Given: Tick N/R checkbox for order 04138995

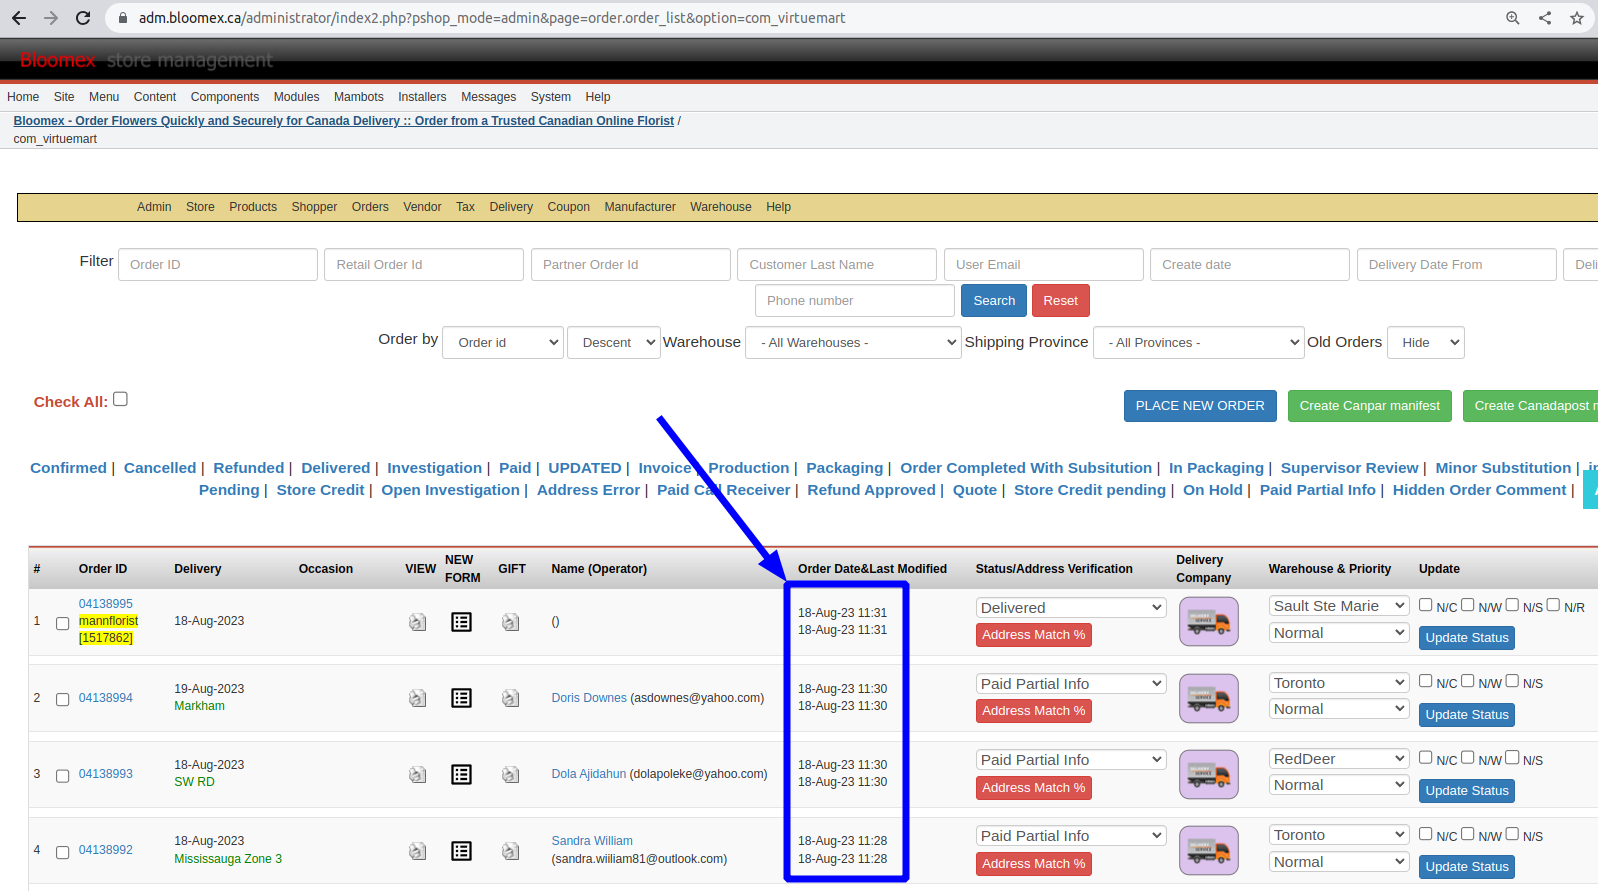Looking at the screenshot, I should [x=1553, y=605].
